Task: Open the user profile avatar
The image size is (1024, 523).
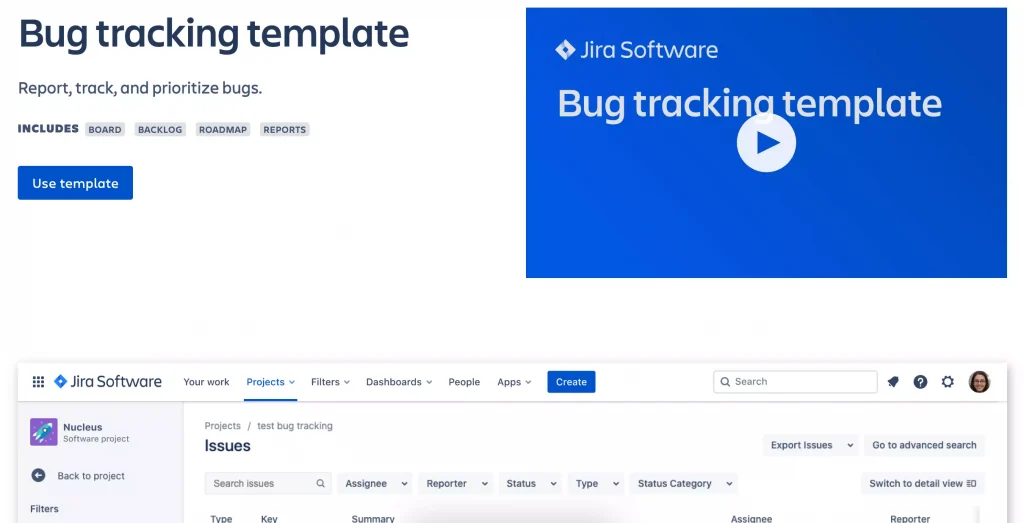Action: [x=979, y=382]
